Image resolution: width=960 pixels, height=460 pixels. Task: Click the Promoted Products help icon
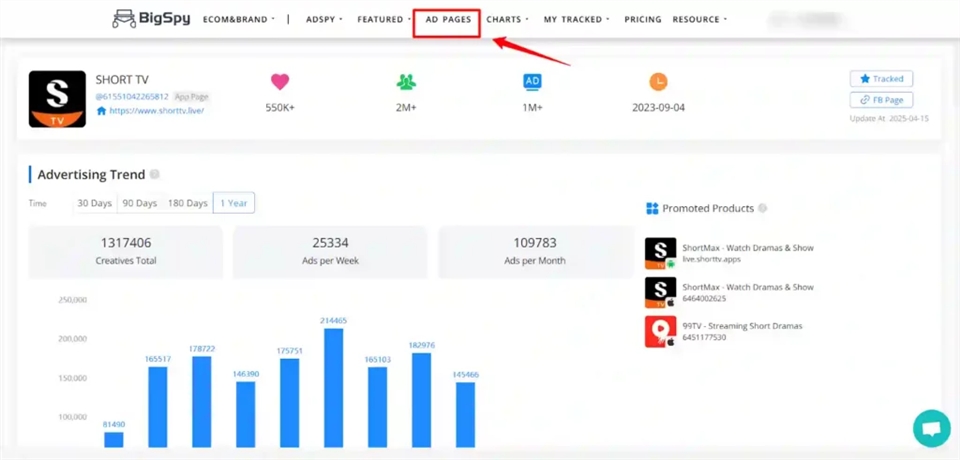(x=763, y=208)
